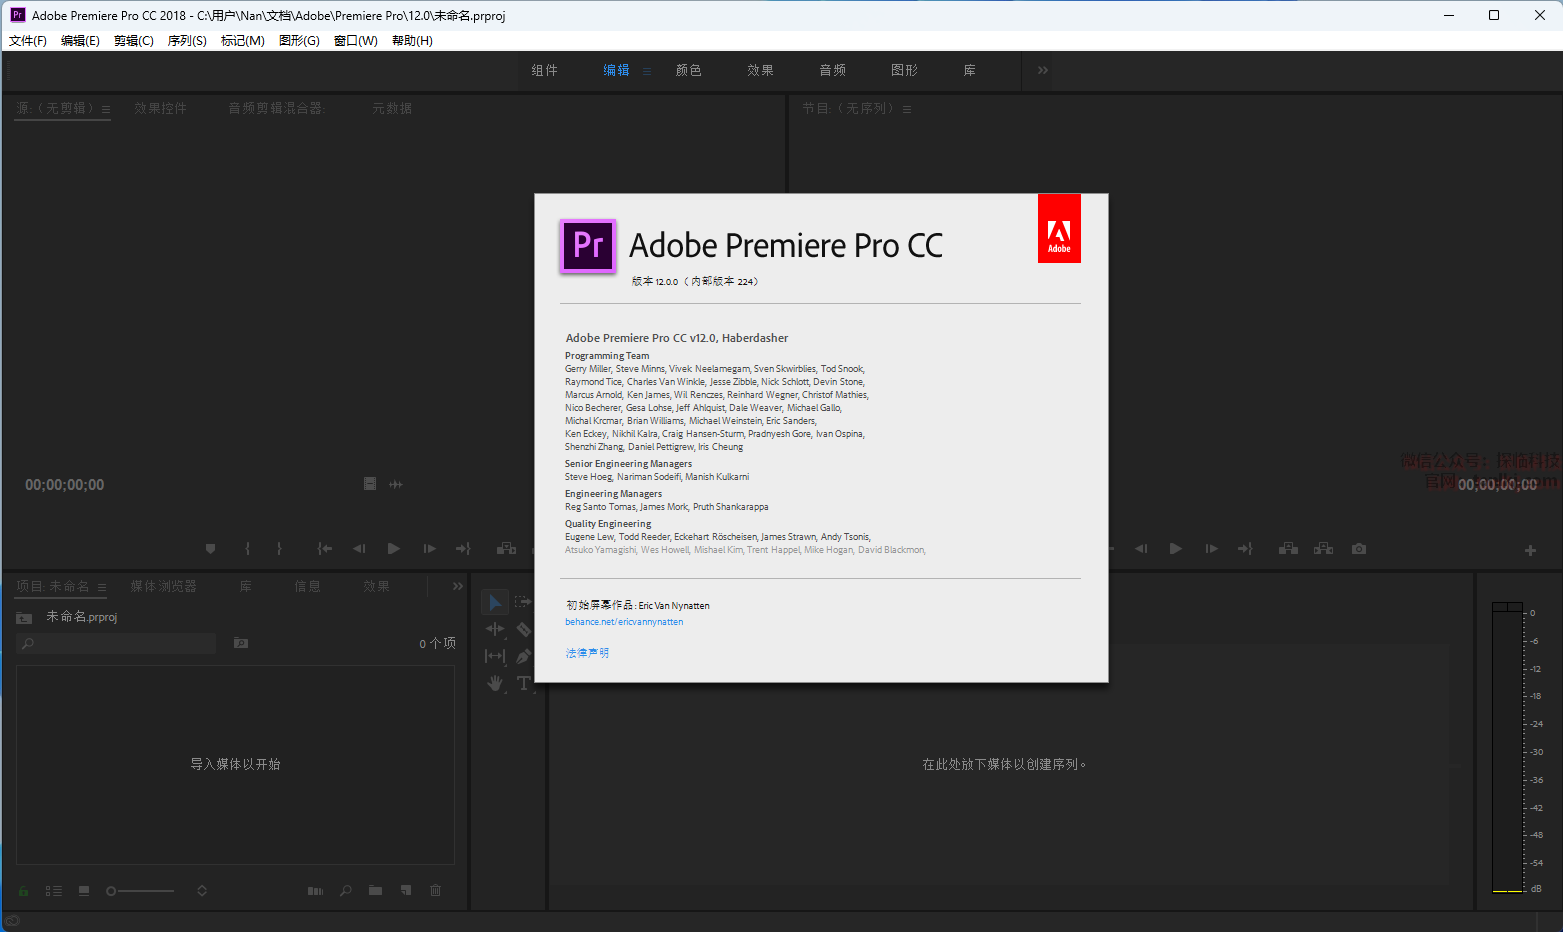
Task: Click the trash icon in project panel
Action: [435, 890]
